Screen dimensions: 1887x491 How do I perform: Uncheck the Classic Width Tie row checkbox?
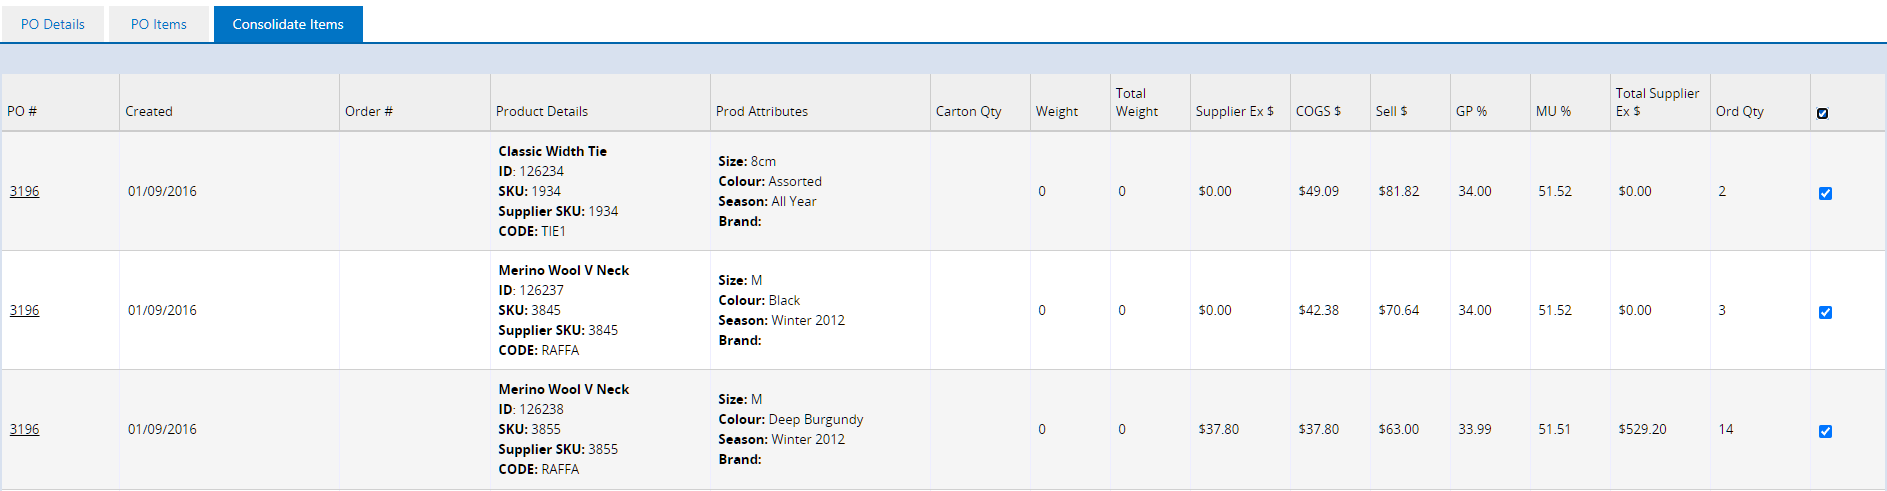1825,193
